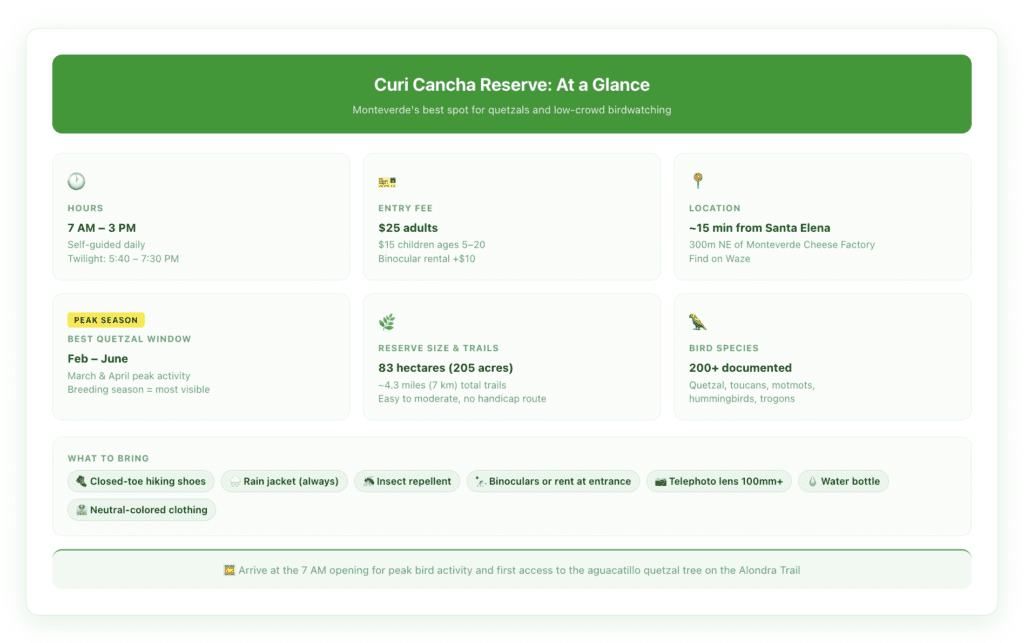This screenshot has height=643, width=1024.
Task: Select the parrot icon above Bird Species
Action: 696,321
